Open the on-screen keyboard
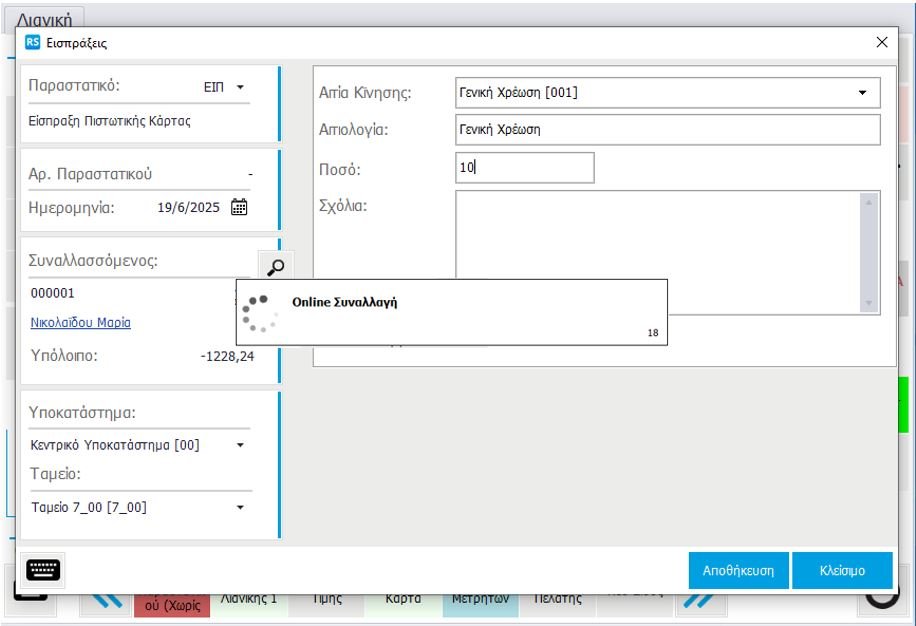The width and height of the screenshot is (916, 626). 42,570
